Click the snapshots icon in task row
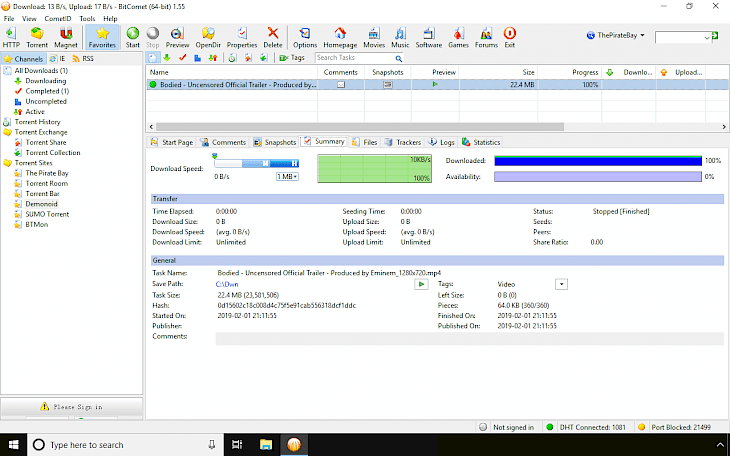This screenshot has height=456, width=730. (x=388, y=85)
